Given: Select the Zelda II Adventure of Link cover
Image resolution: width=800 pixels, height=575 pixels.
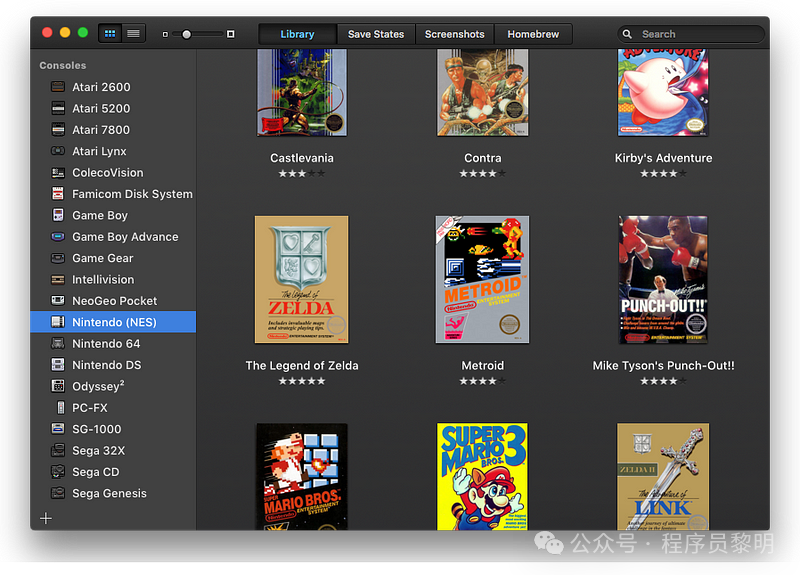Looking at the screenshot, I should (663, 477).
